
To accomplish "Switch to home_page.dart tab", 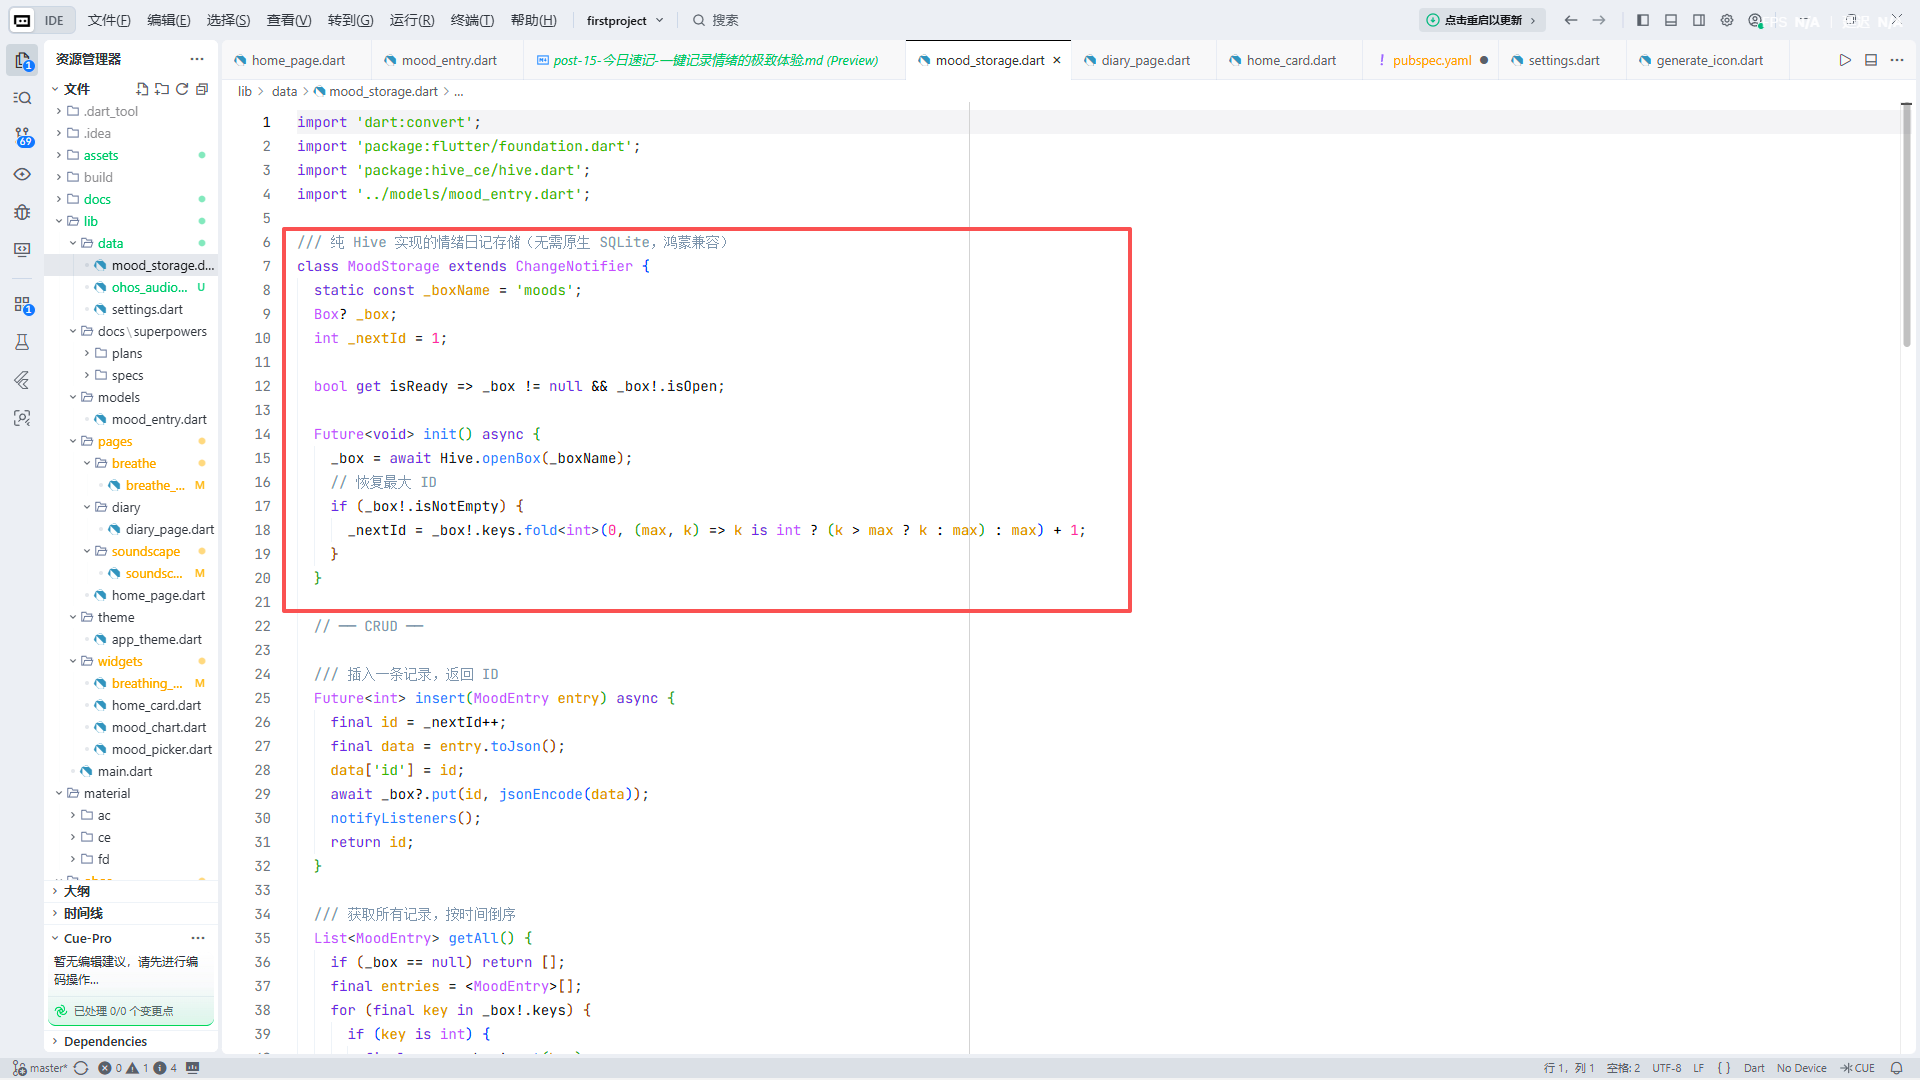I will 297,60.
